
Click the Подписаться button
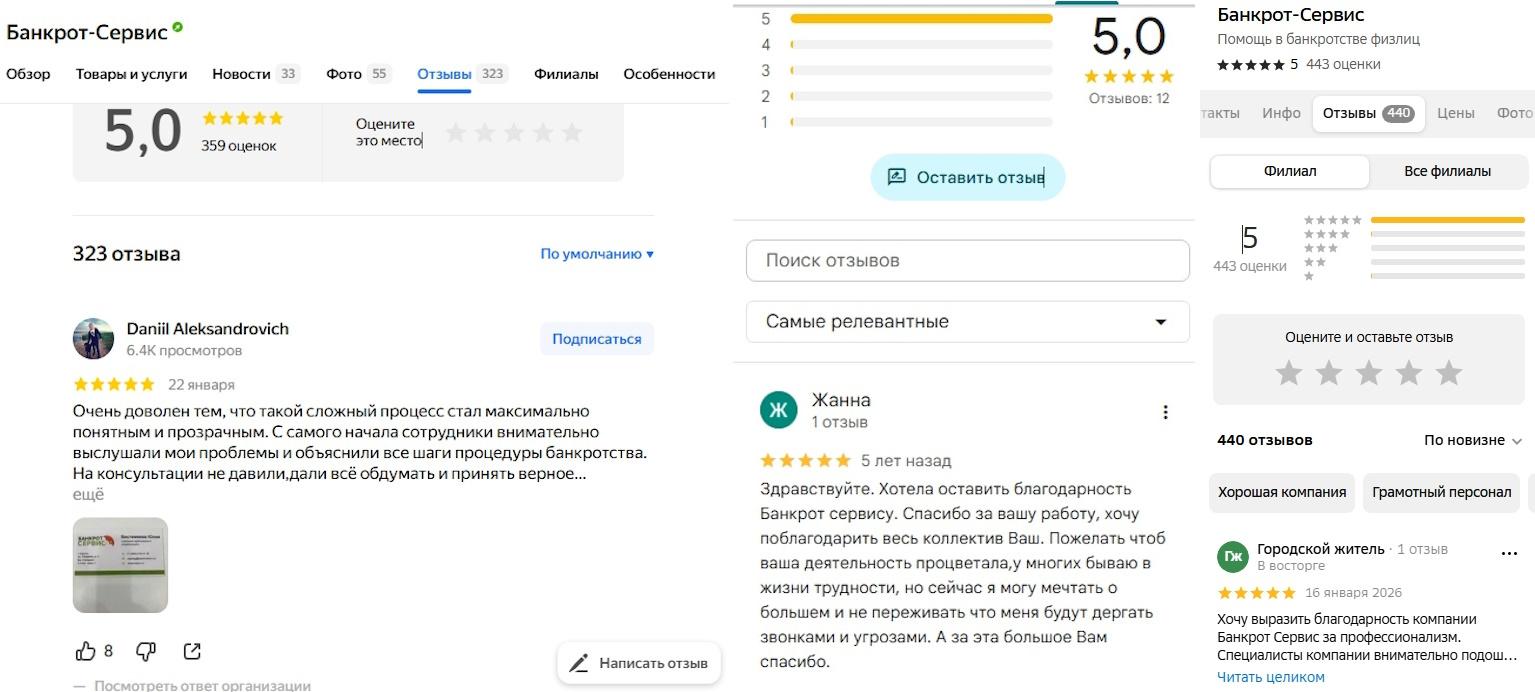point(597,339)
